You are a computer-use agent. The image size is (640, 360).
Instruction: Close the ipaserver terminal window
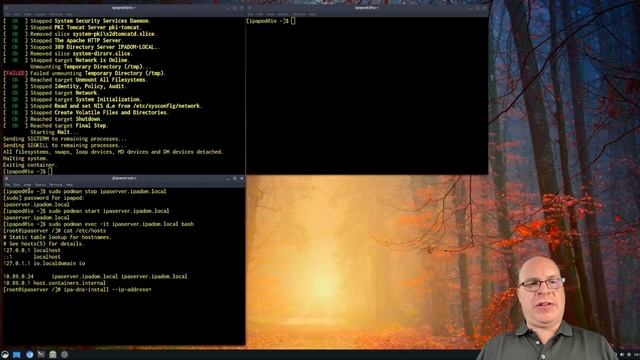click(x=241, y=178)
